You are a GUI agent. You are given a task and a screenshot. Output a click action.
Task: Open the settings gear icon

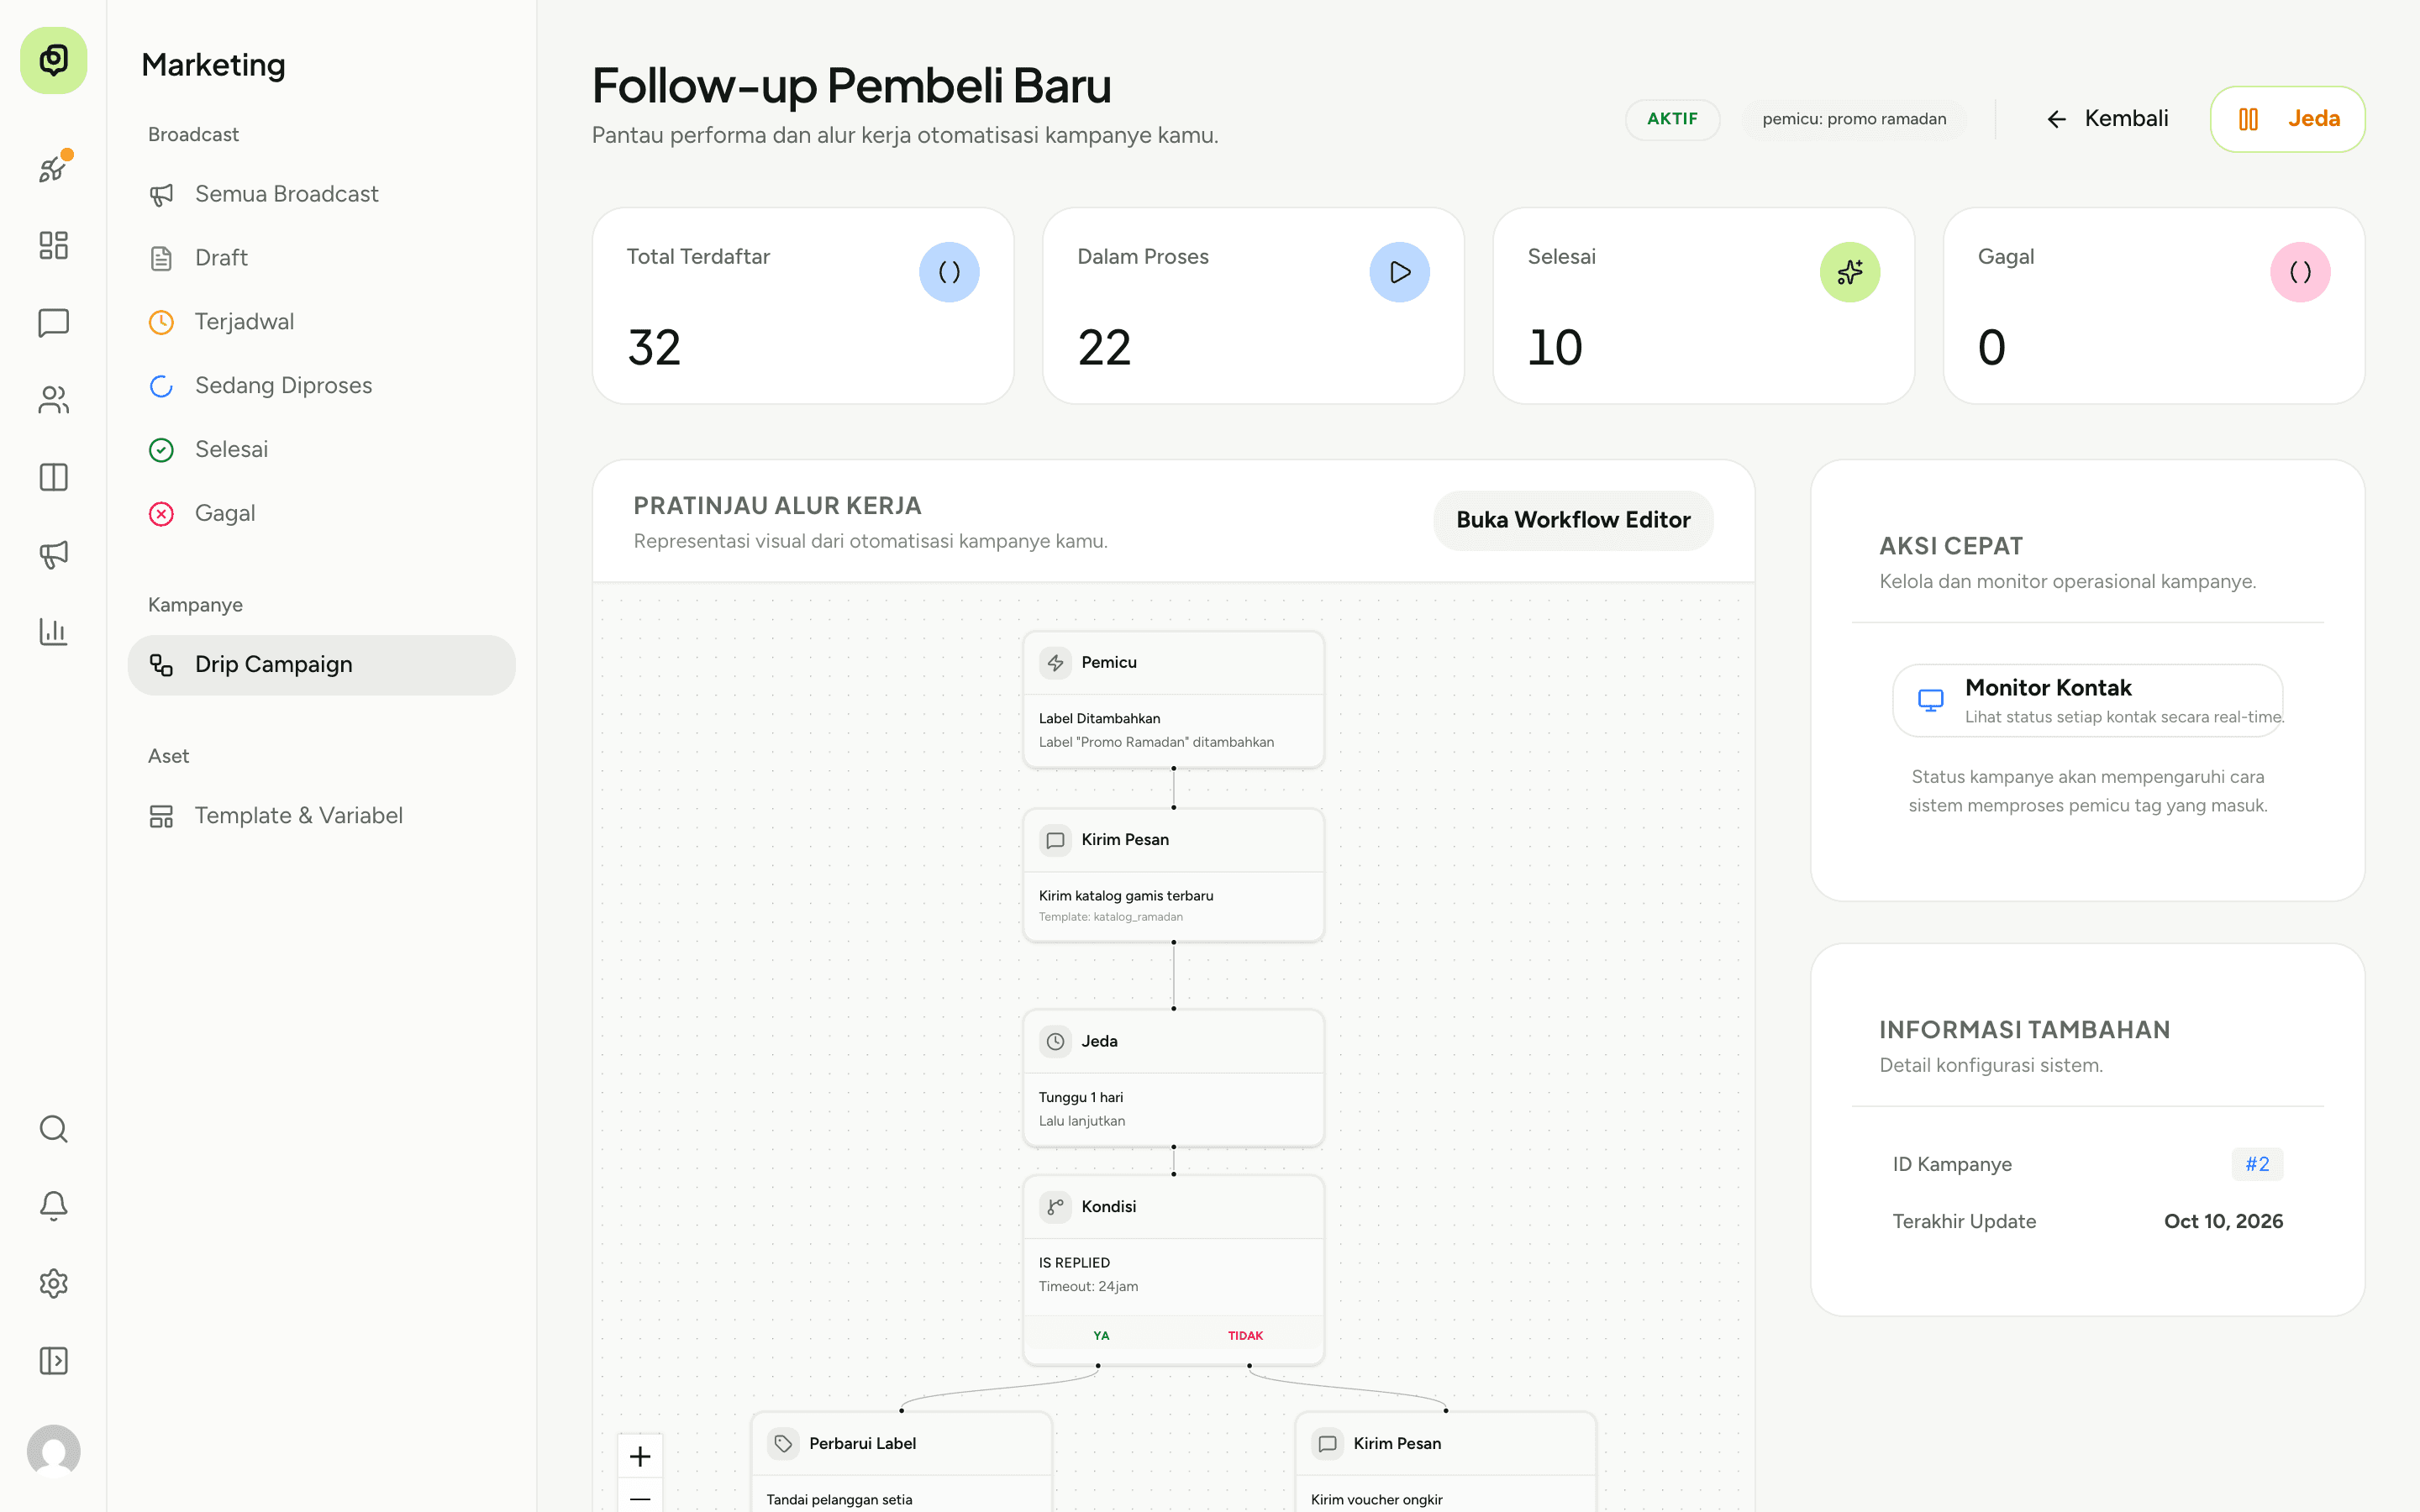pos(53,1283)
